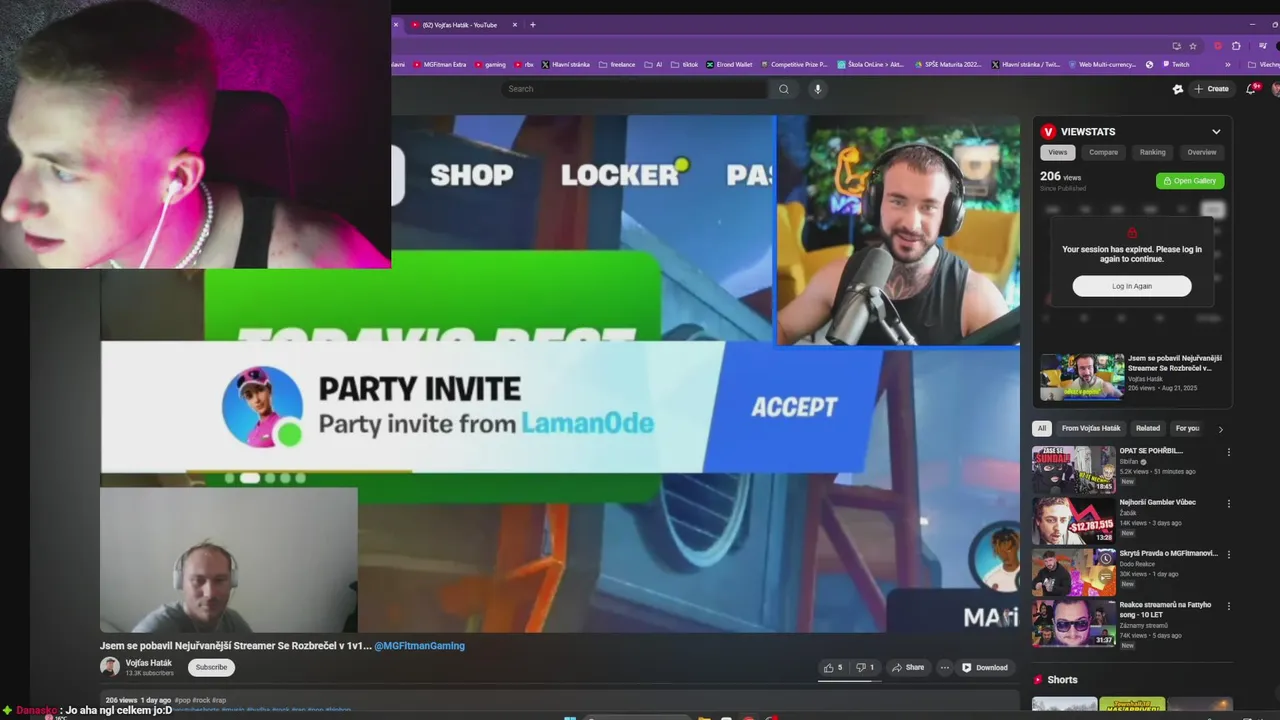Screen dimensions: 1280x720
Task: Open browser extensions puzzle icon
Action: [x=1236, y=46]
